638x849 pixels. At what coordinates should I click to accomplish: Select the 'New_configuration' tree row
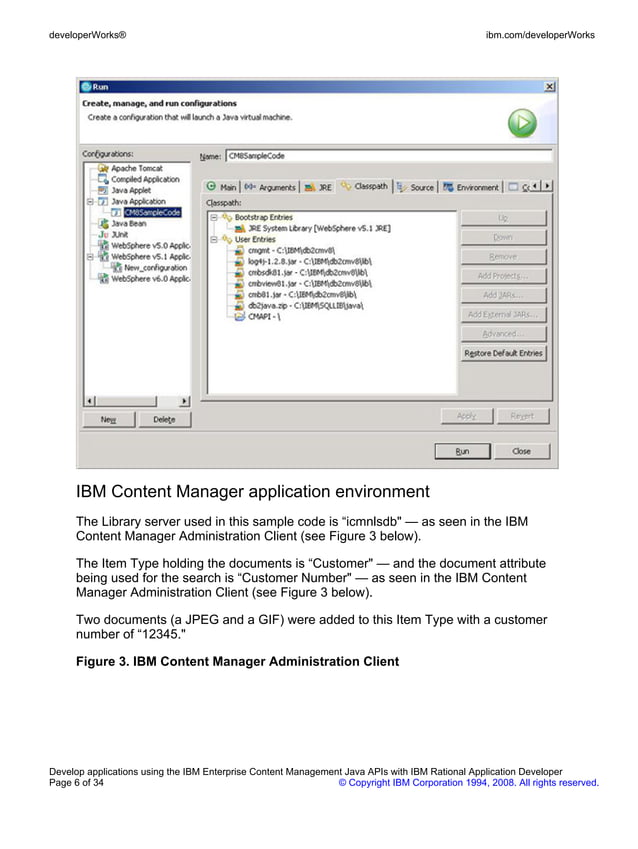pyautogui.click(x=155, y=267)
